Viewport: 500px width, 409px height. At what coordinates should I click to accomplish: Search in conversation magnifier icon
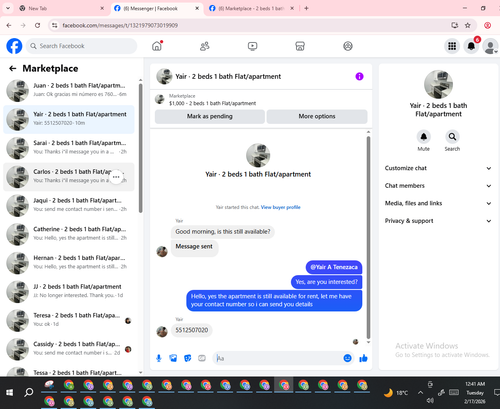(452, 137)
